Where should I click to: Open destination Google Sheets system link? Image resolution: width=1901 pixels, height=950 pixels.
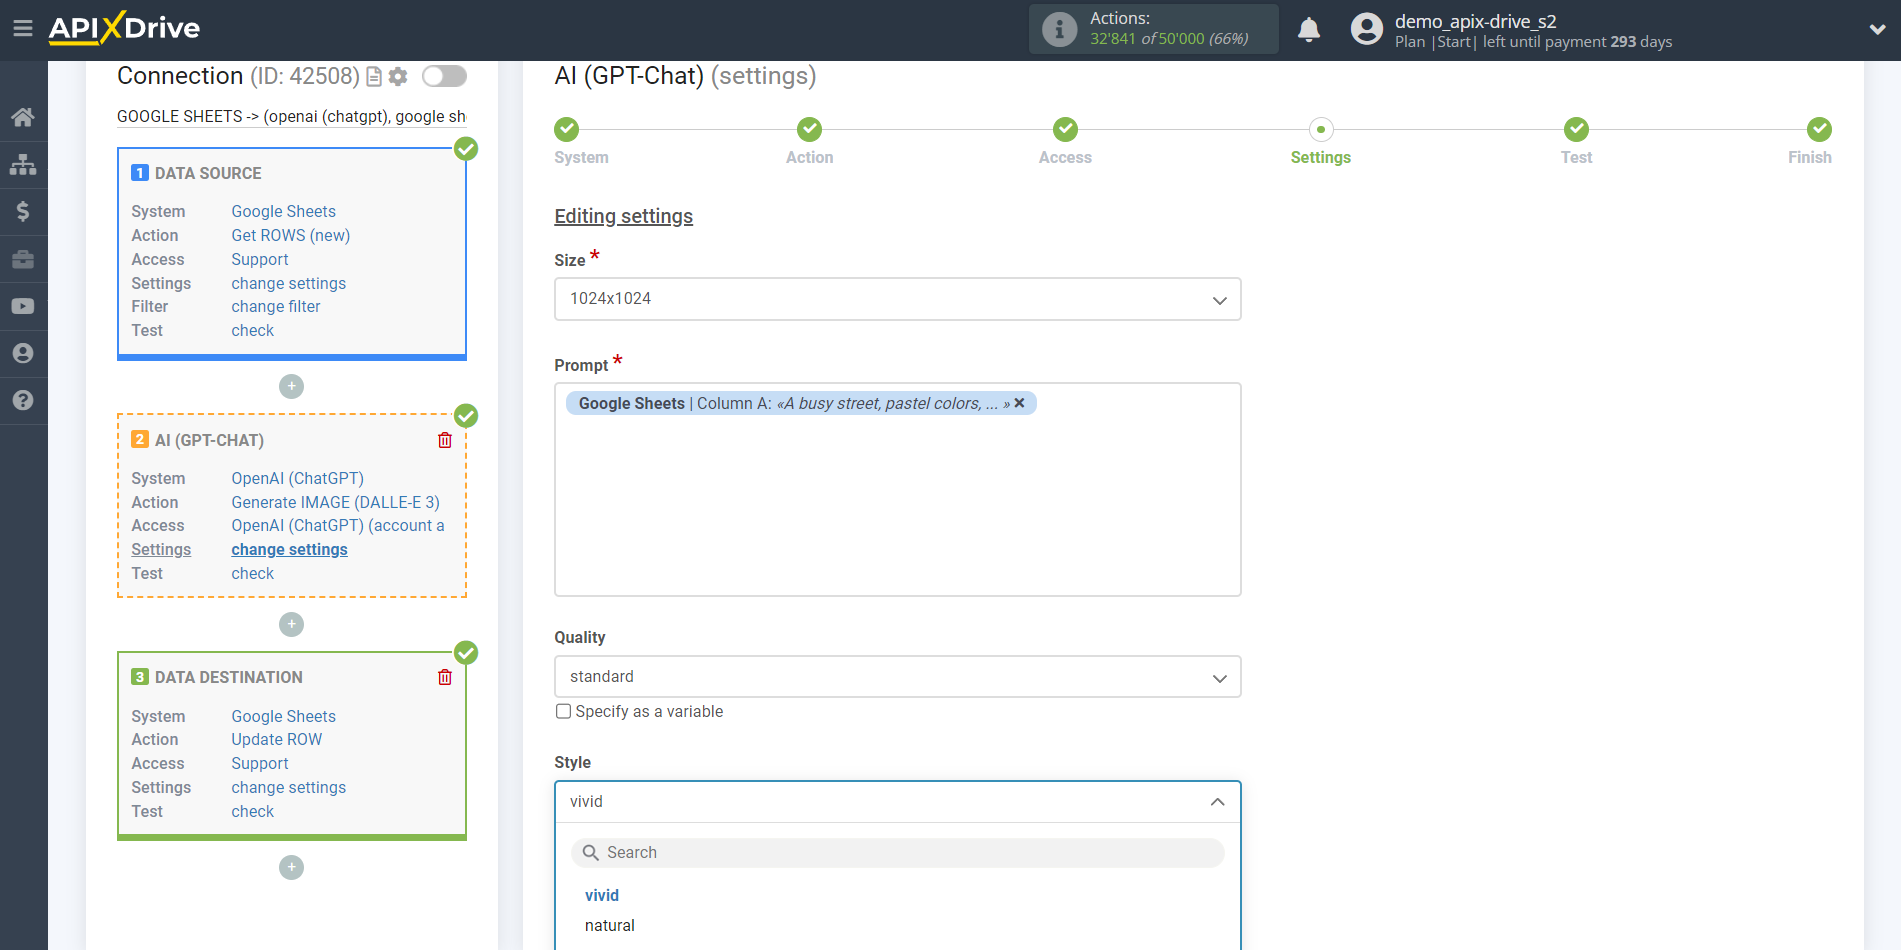[284, 716]
